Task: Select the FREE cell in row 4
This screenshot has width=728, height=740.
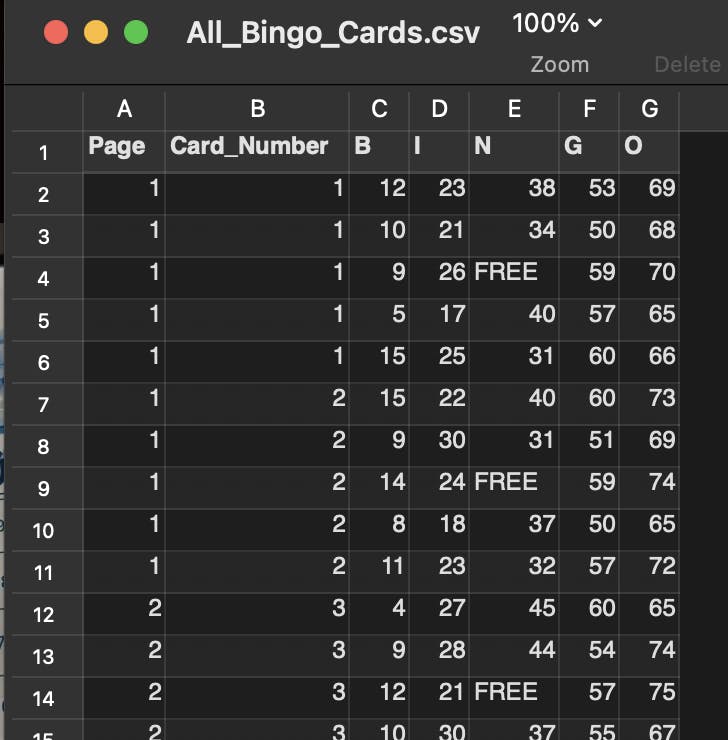Action: 514,272
